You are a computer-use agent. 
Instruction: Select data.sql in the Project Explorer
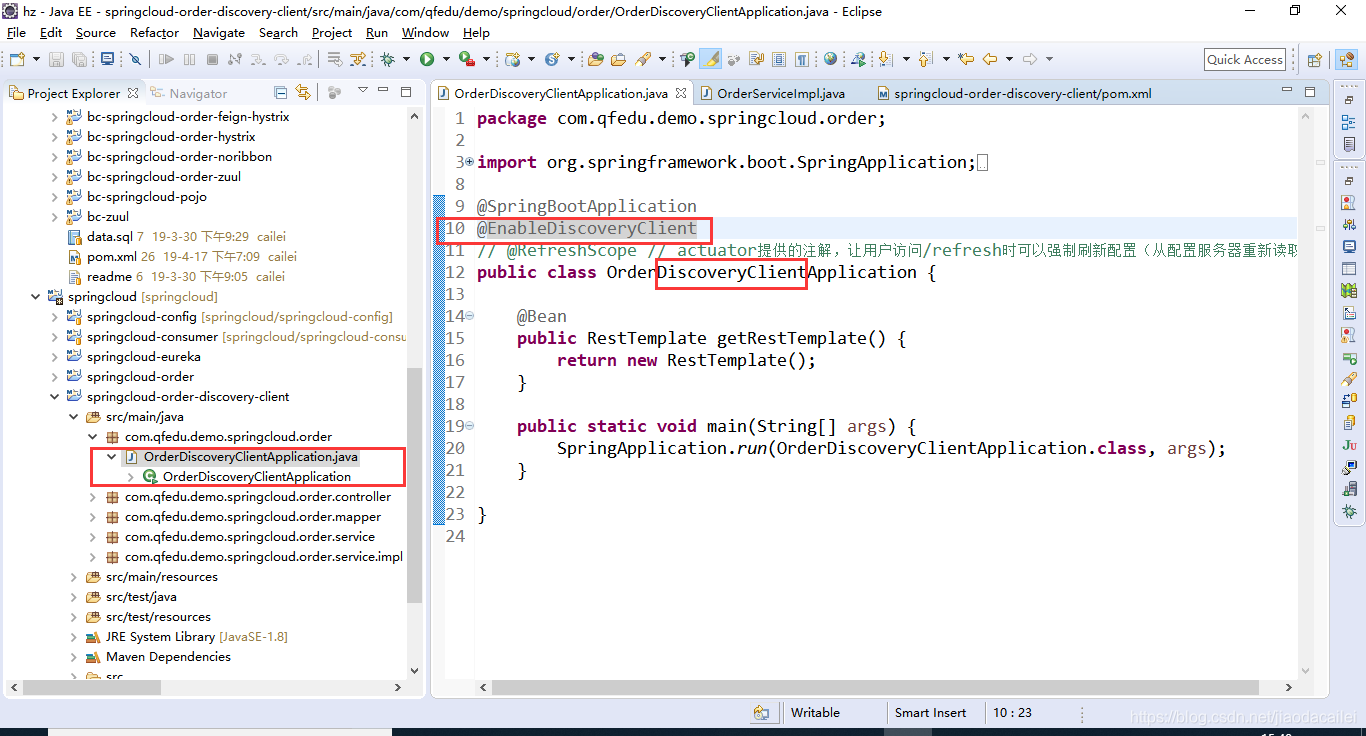tap(109, 237)
